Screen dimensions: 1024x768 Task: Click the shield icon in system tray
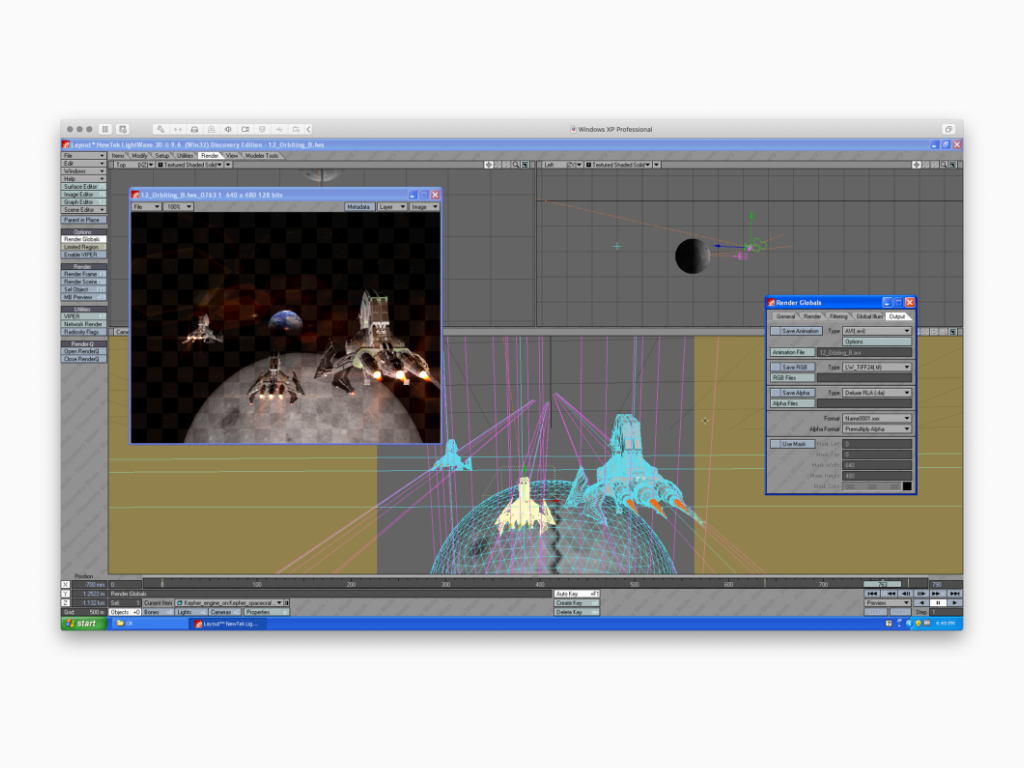pyautogui.click(x=918, y=624)
